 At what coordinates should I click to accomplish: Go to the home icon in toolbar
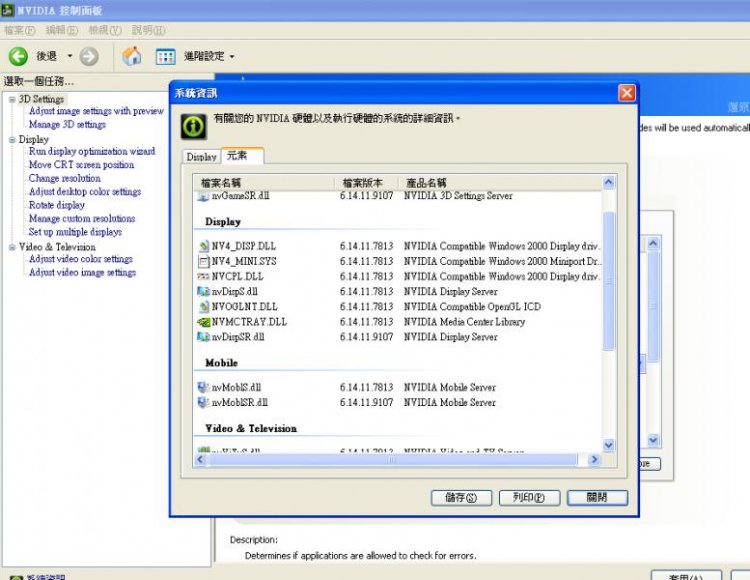[x=132, y=56]
